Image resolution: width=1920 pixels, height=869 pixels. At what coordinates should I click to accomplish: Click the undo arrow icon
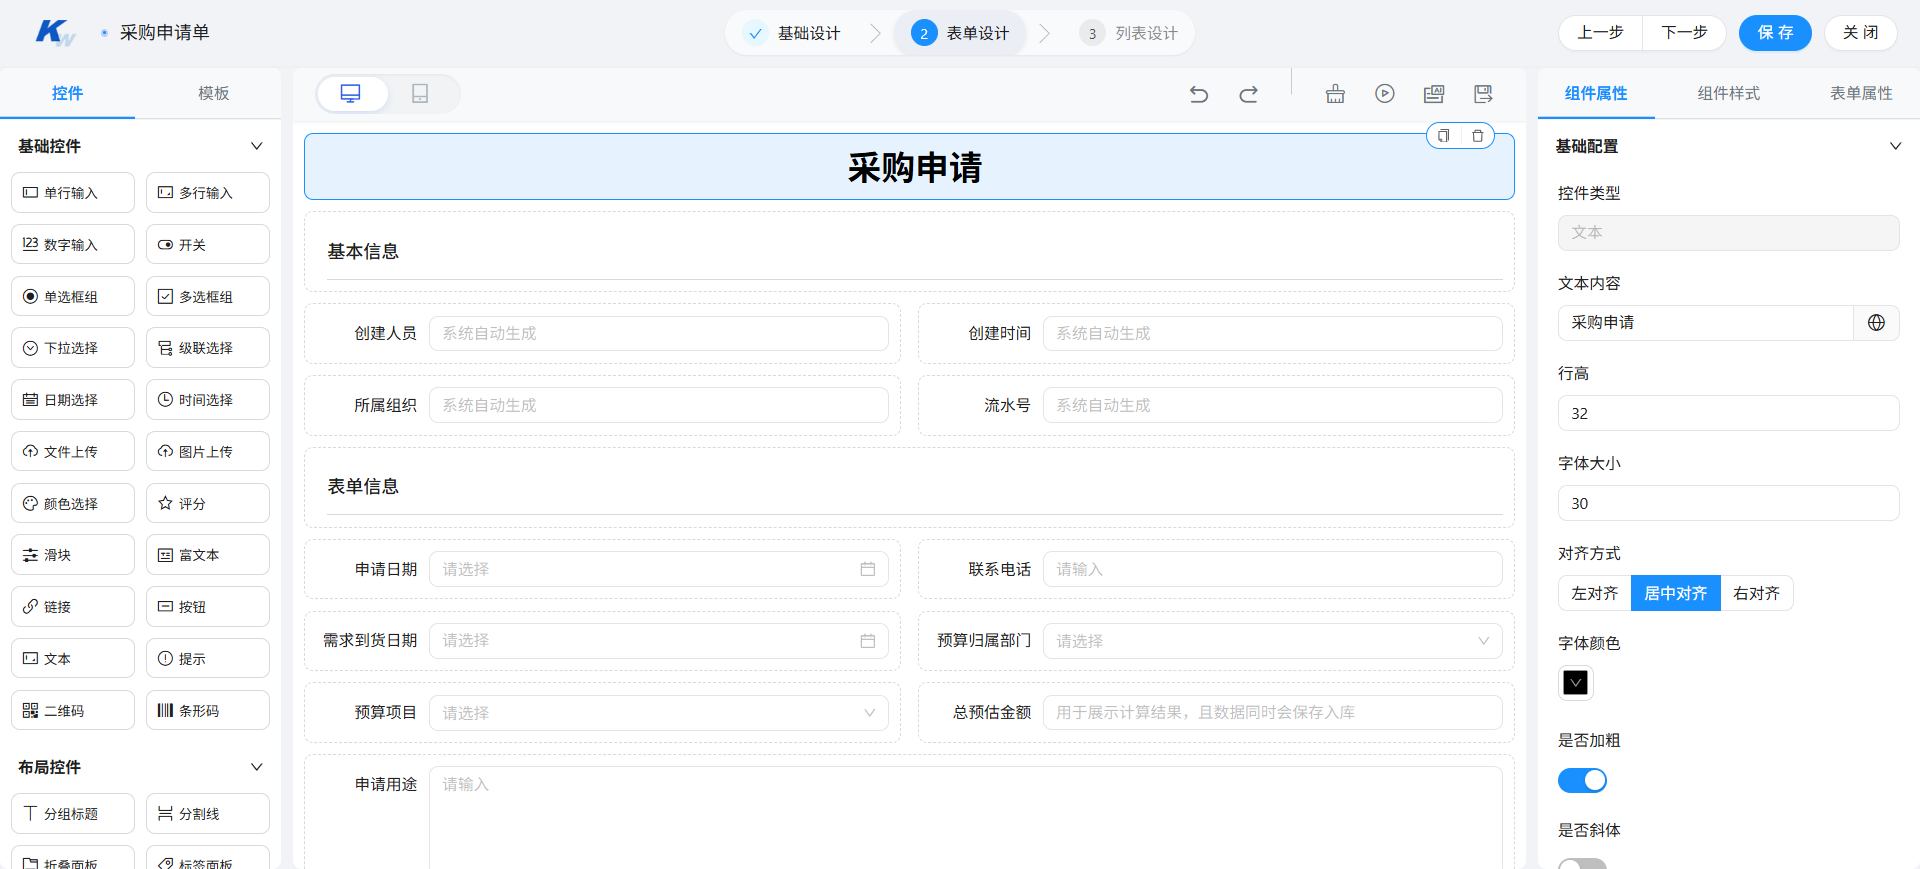coord(1199,94)
